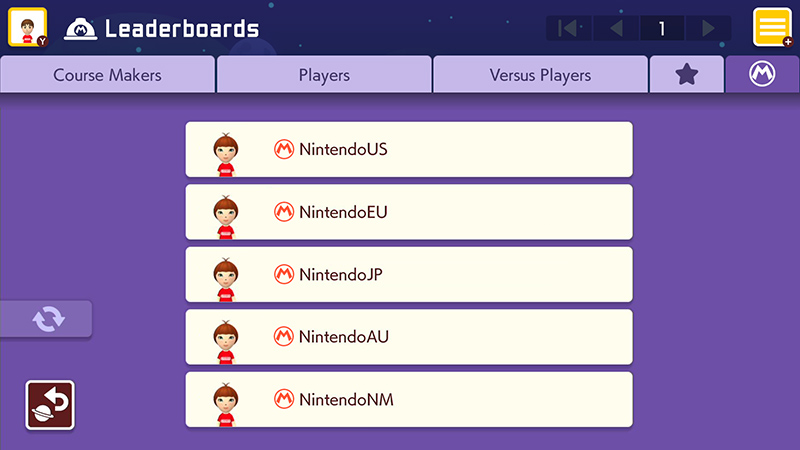Open the NintendoEU maker entry
The height and width of the screenshot is (450, 800).
[x=409, y=212]
